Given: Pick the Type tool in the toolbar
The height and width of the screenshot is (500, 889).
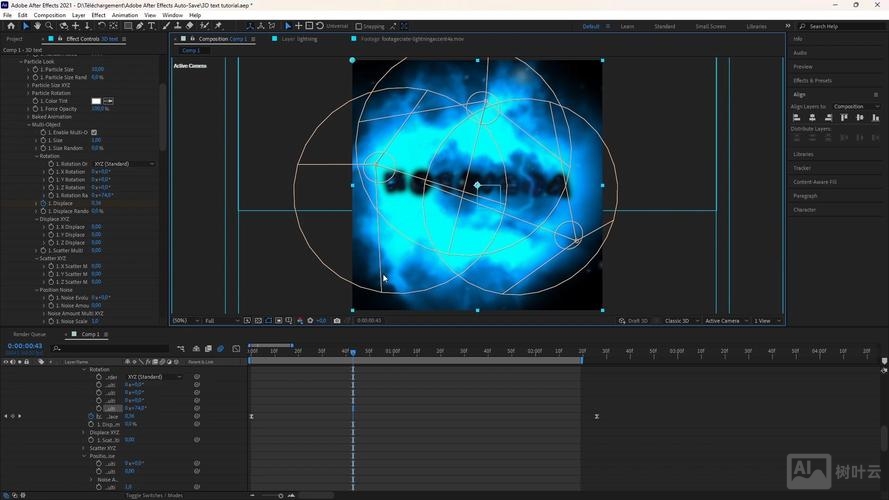Looking at the screenshot, I should click(151, 26).
